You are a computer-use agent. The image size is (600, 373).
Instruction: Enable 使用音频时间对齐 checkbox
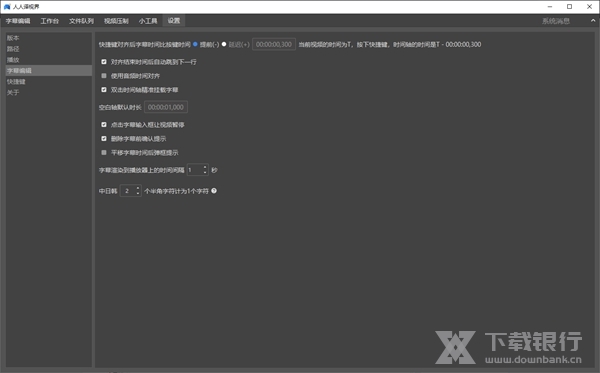coord(104,76)
